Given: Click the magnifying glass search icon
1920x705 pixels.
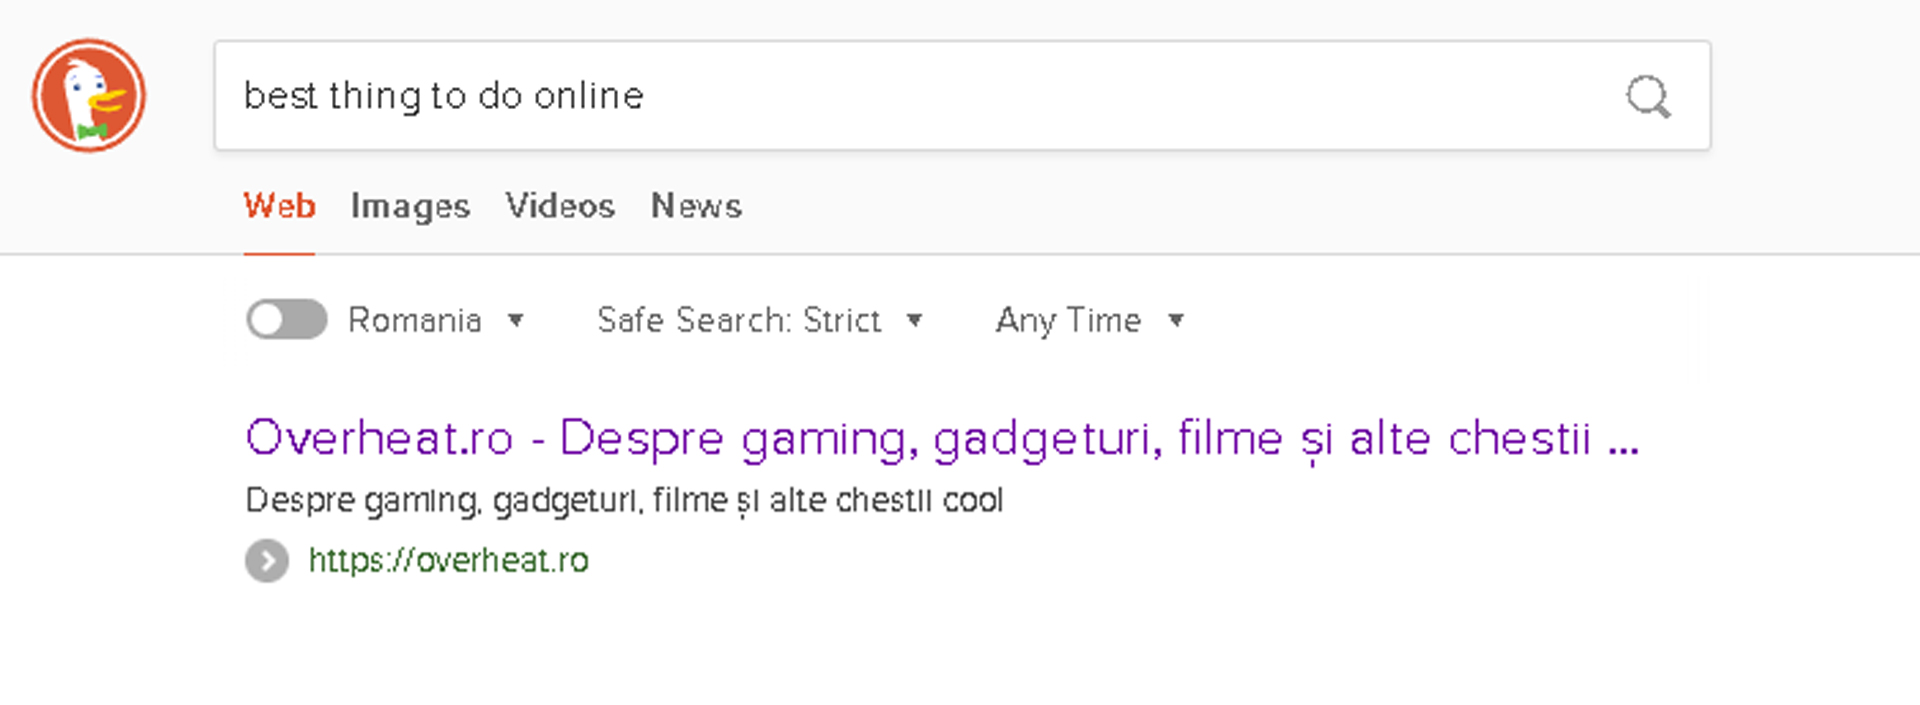Looking at the screenshot, I should 1647,97.
